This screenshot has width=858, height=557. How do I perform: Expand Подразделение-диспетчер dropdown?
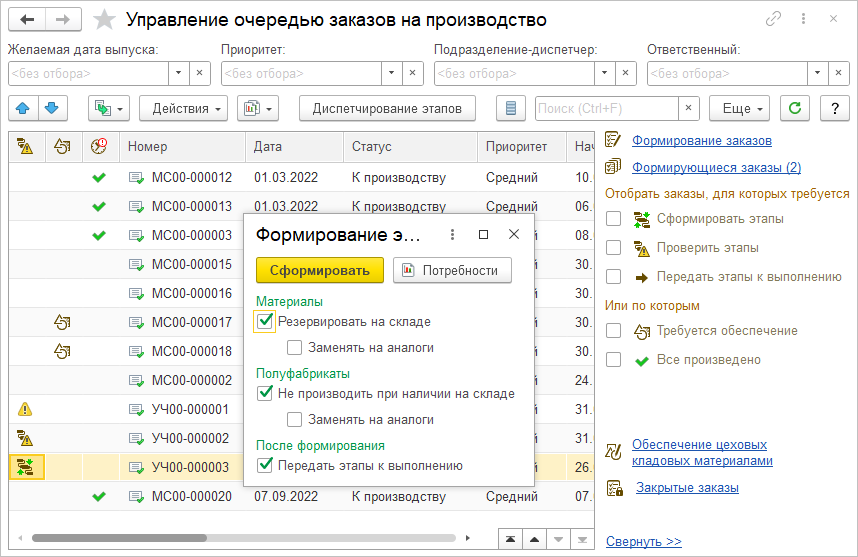(x=604, y=73)
